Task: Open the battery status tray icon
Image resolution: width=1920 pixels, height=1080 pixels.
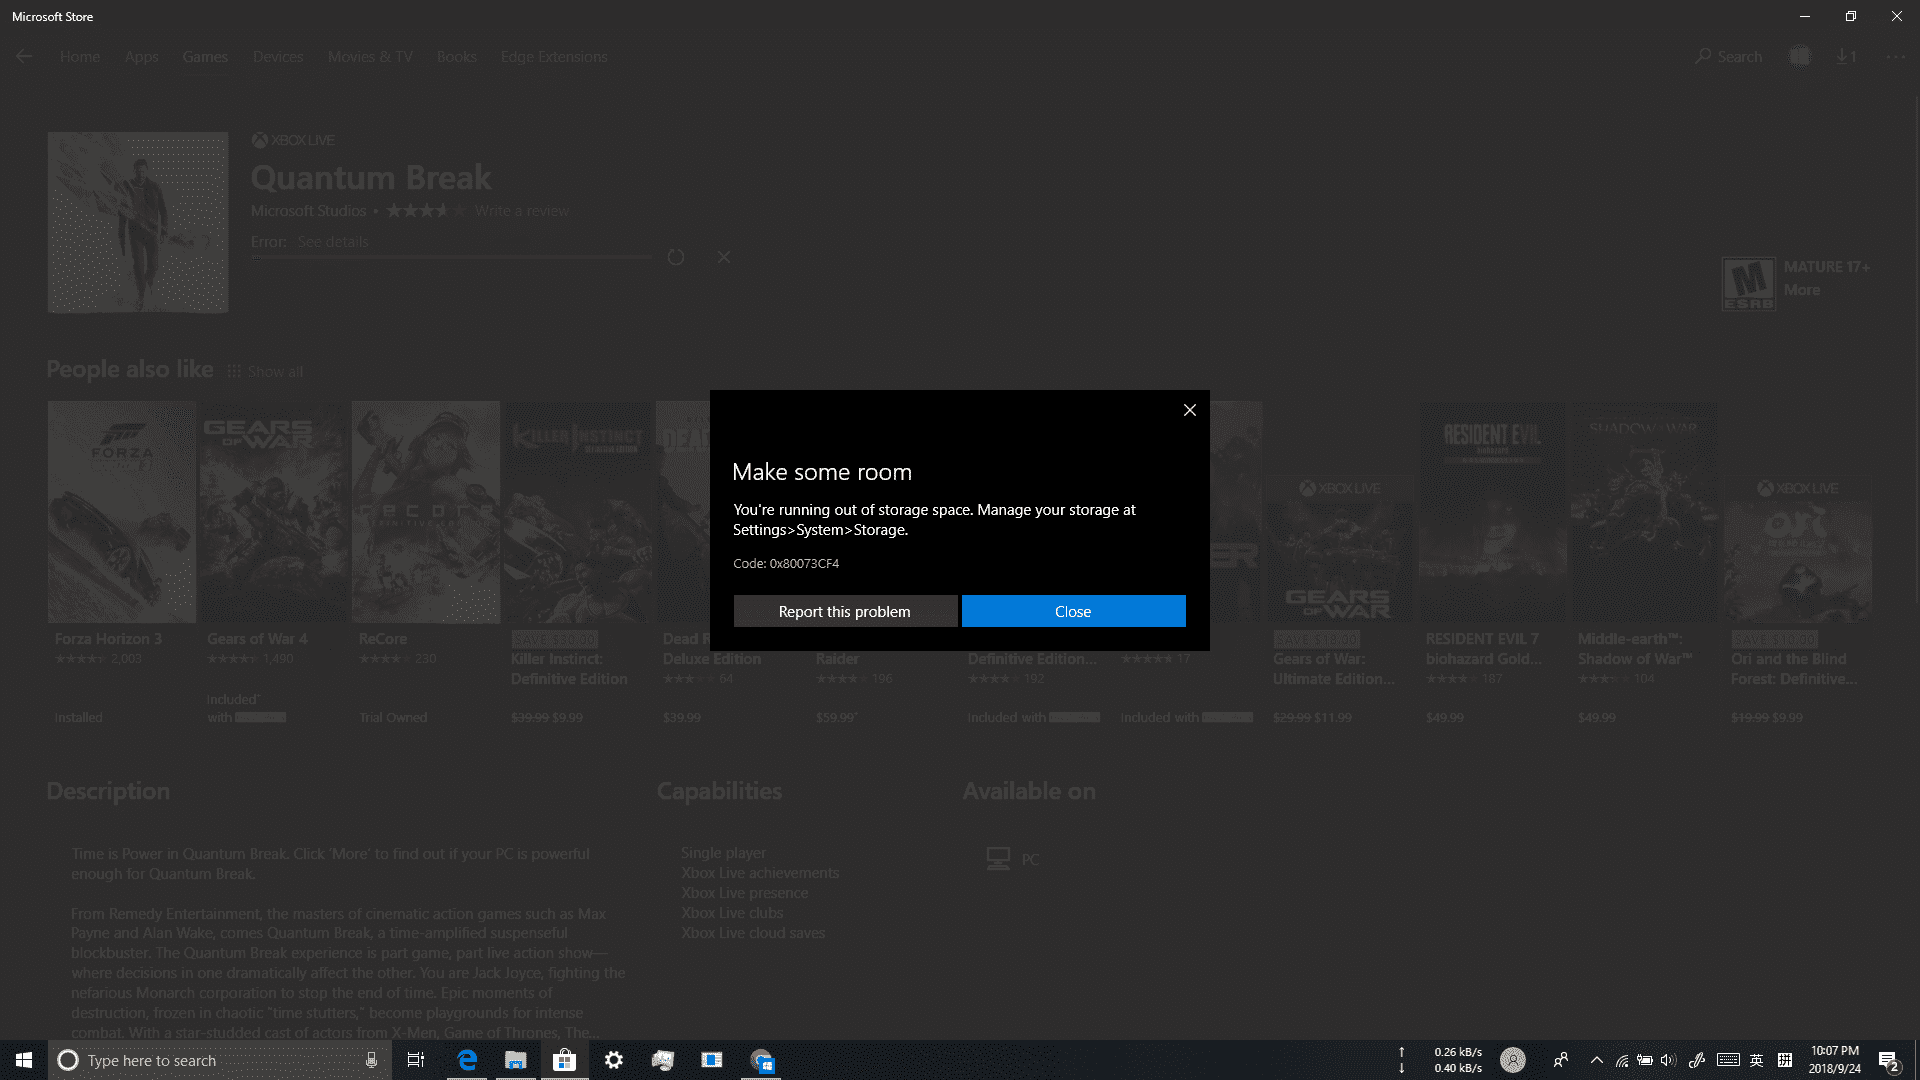Action: click(1645, 1060)
